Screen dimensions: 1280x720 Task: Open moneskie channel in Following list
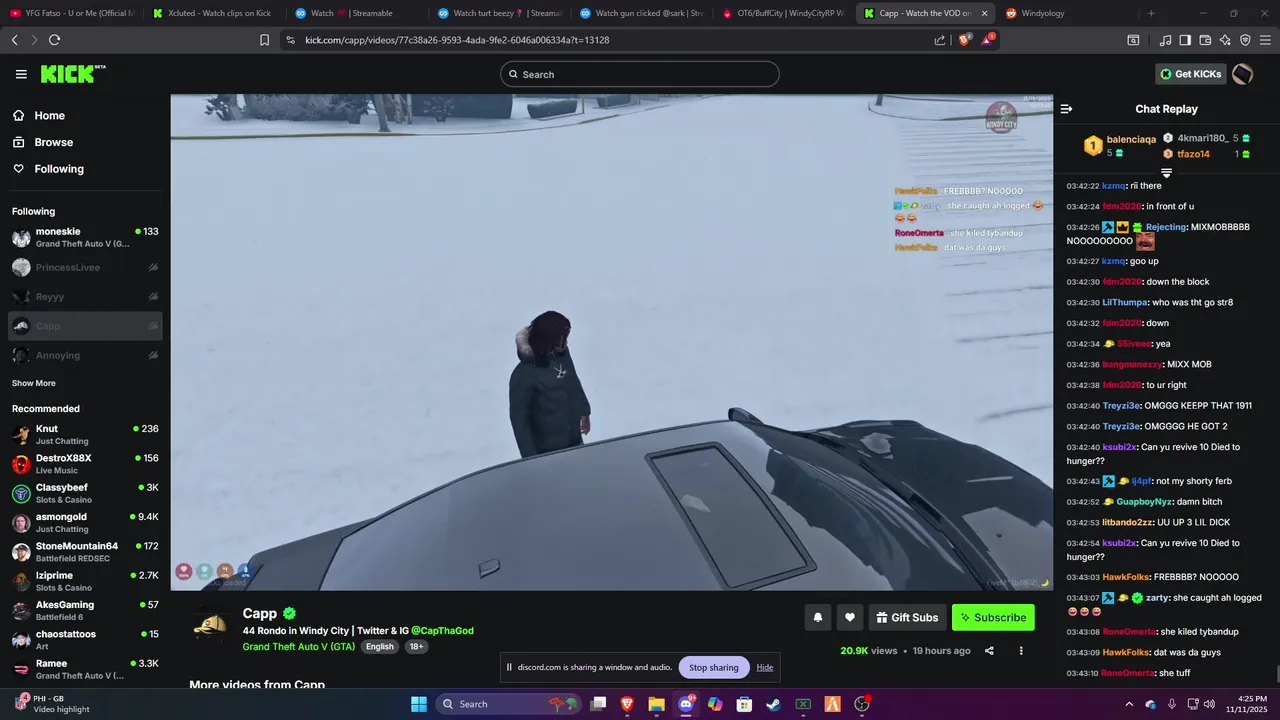[x=85, y=238]
